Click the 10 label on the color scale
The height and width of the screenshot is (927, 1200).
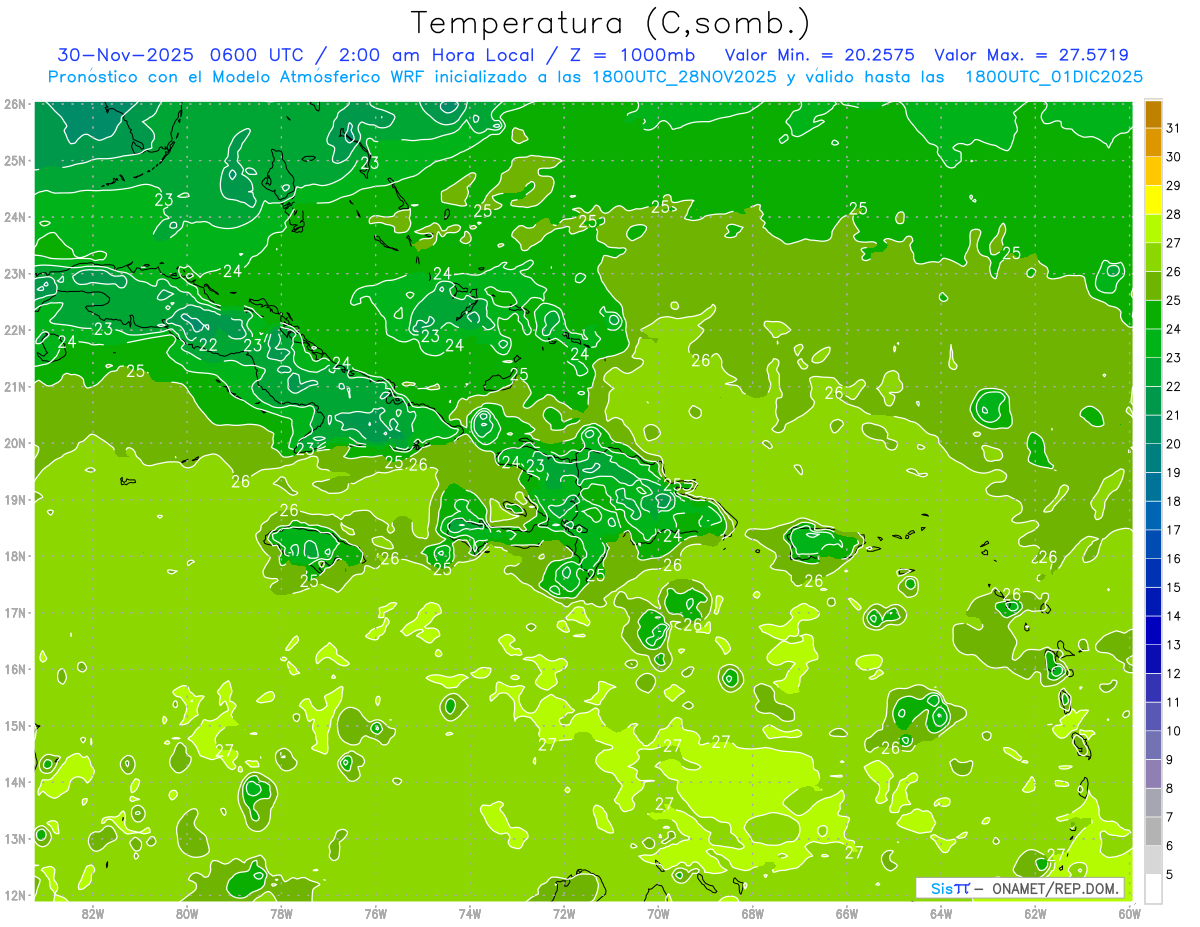(1173, 731)
